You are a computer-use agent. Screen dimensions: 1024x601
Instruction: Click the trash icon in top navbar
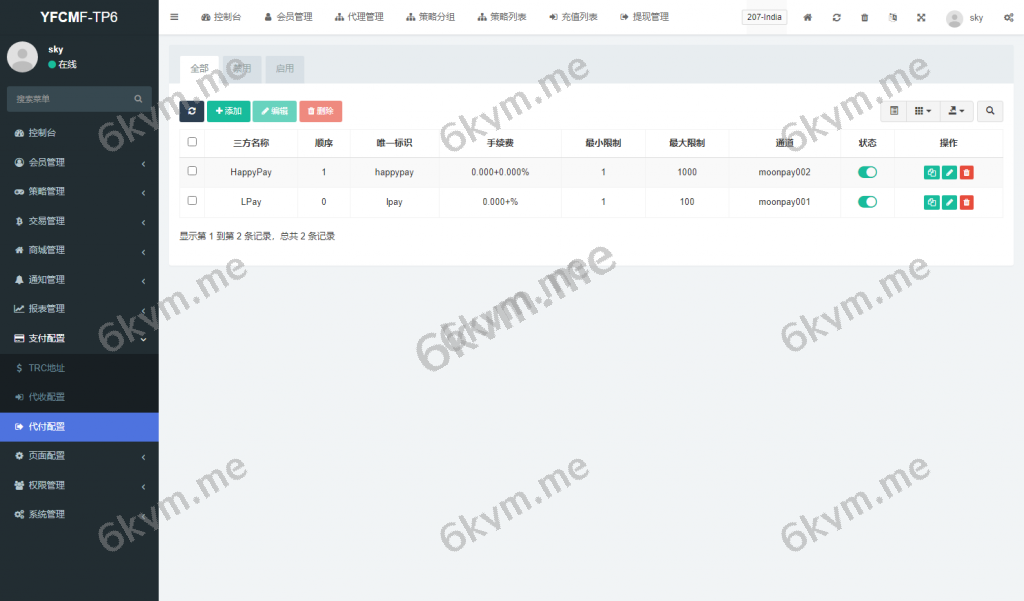tap(865, 17)
